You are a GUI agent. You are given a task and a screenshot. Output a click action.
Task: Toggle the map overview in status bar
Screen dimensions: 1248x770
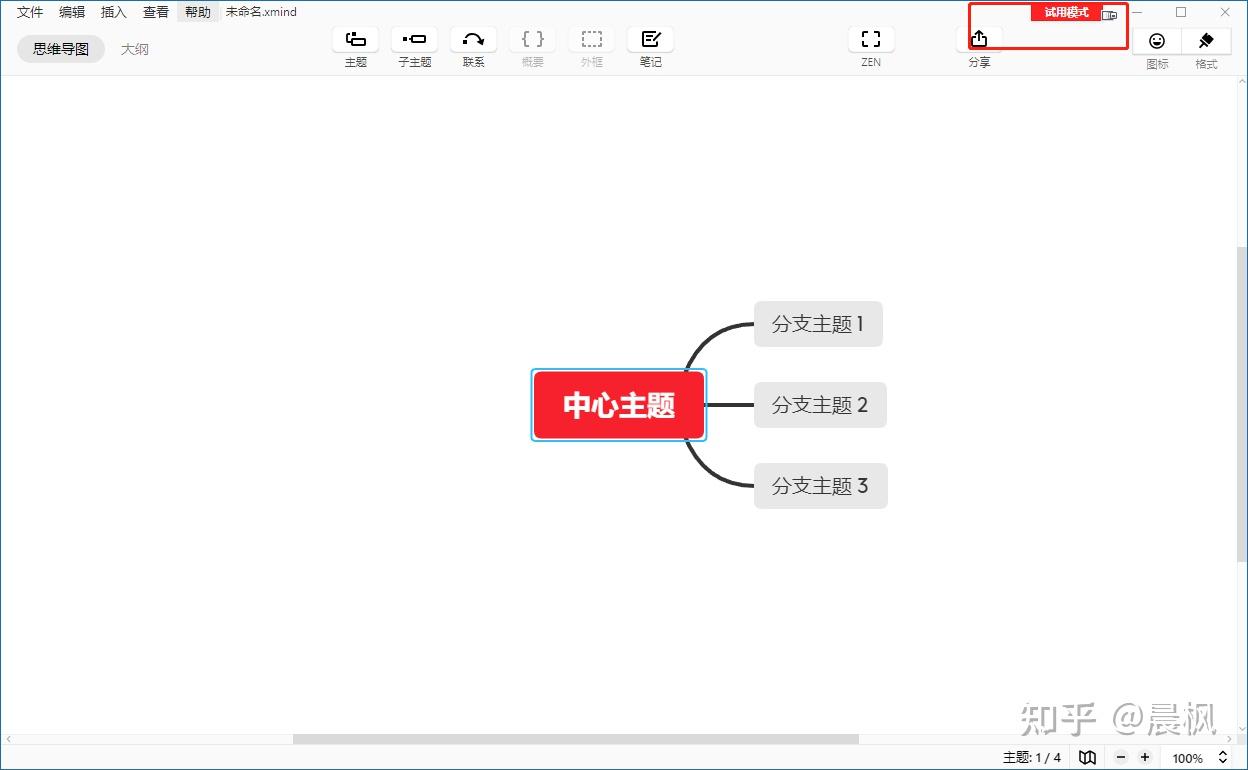click(1087, 758)
